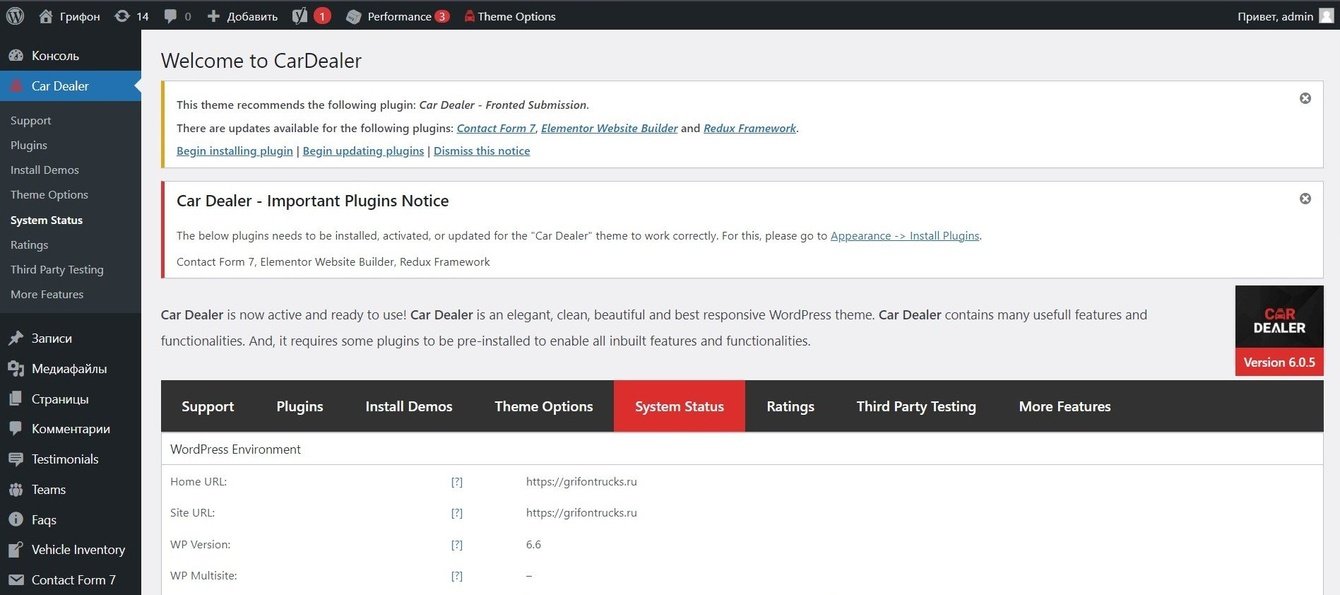
Task: Open the Redux Framework update link
Action: [750, 128]
